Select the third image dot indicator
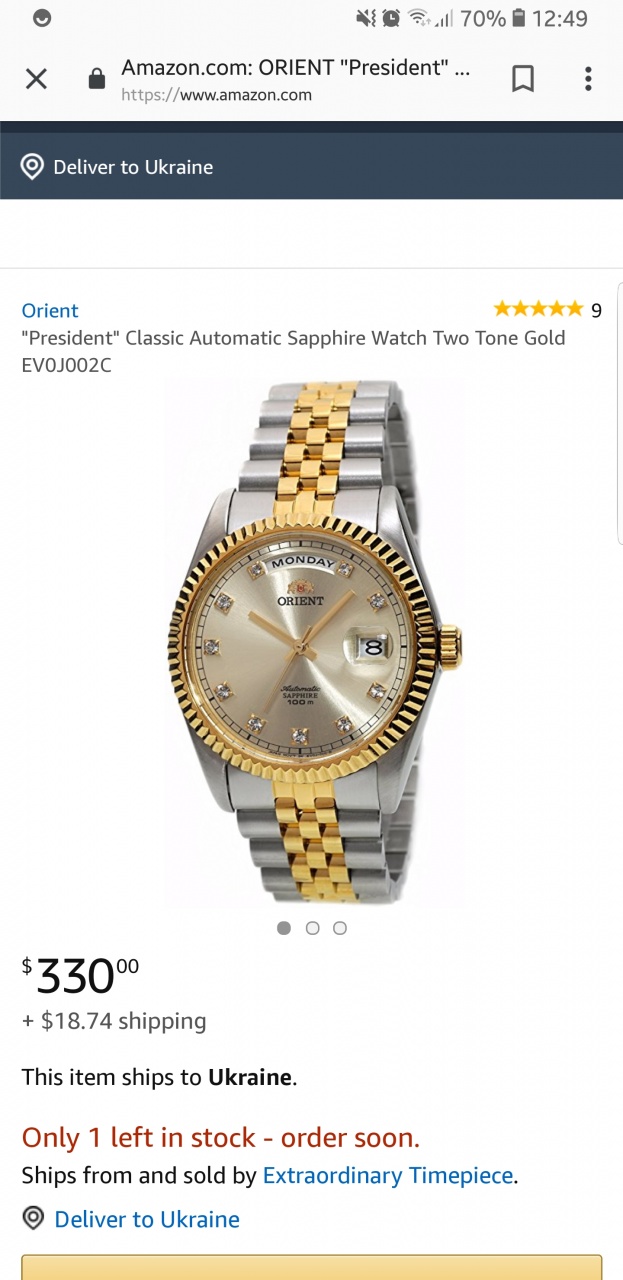 pyautogui.click(x=340, y=928)
